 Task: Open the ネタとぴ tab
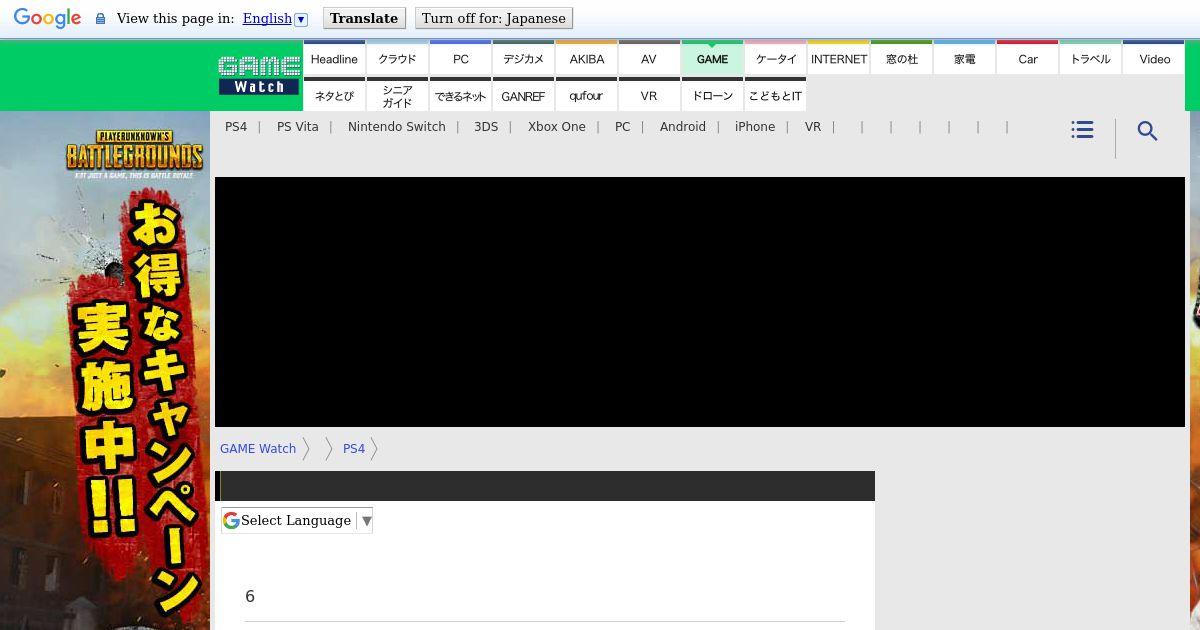pos(334,94)
